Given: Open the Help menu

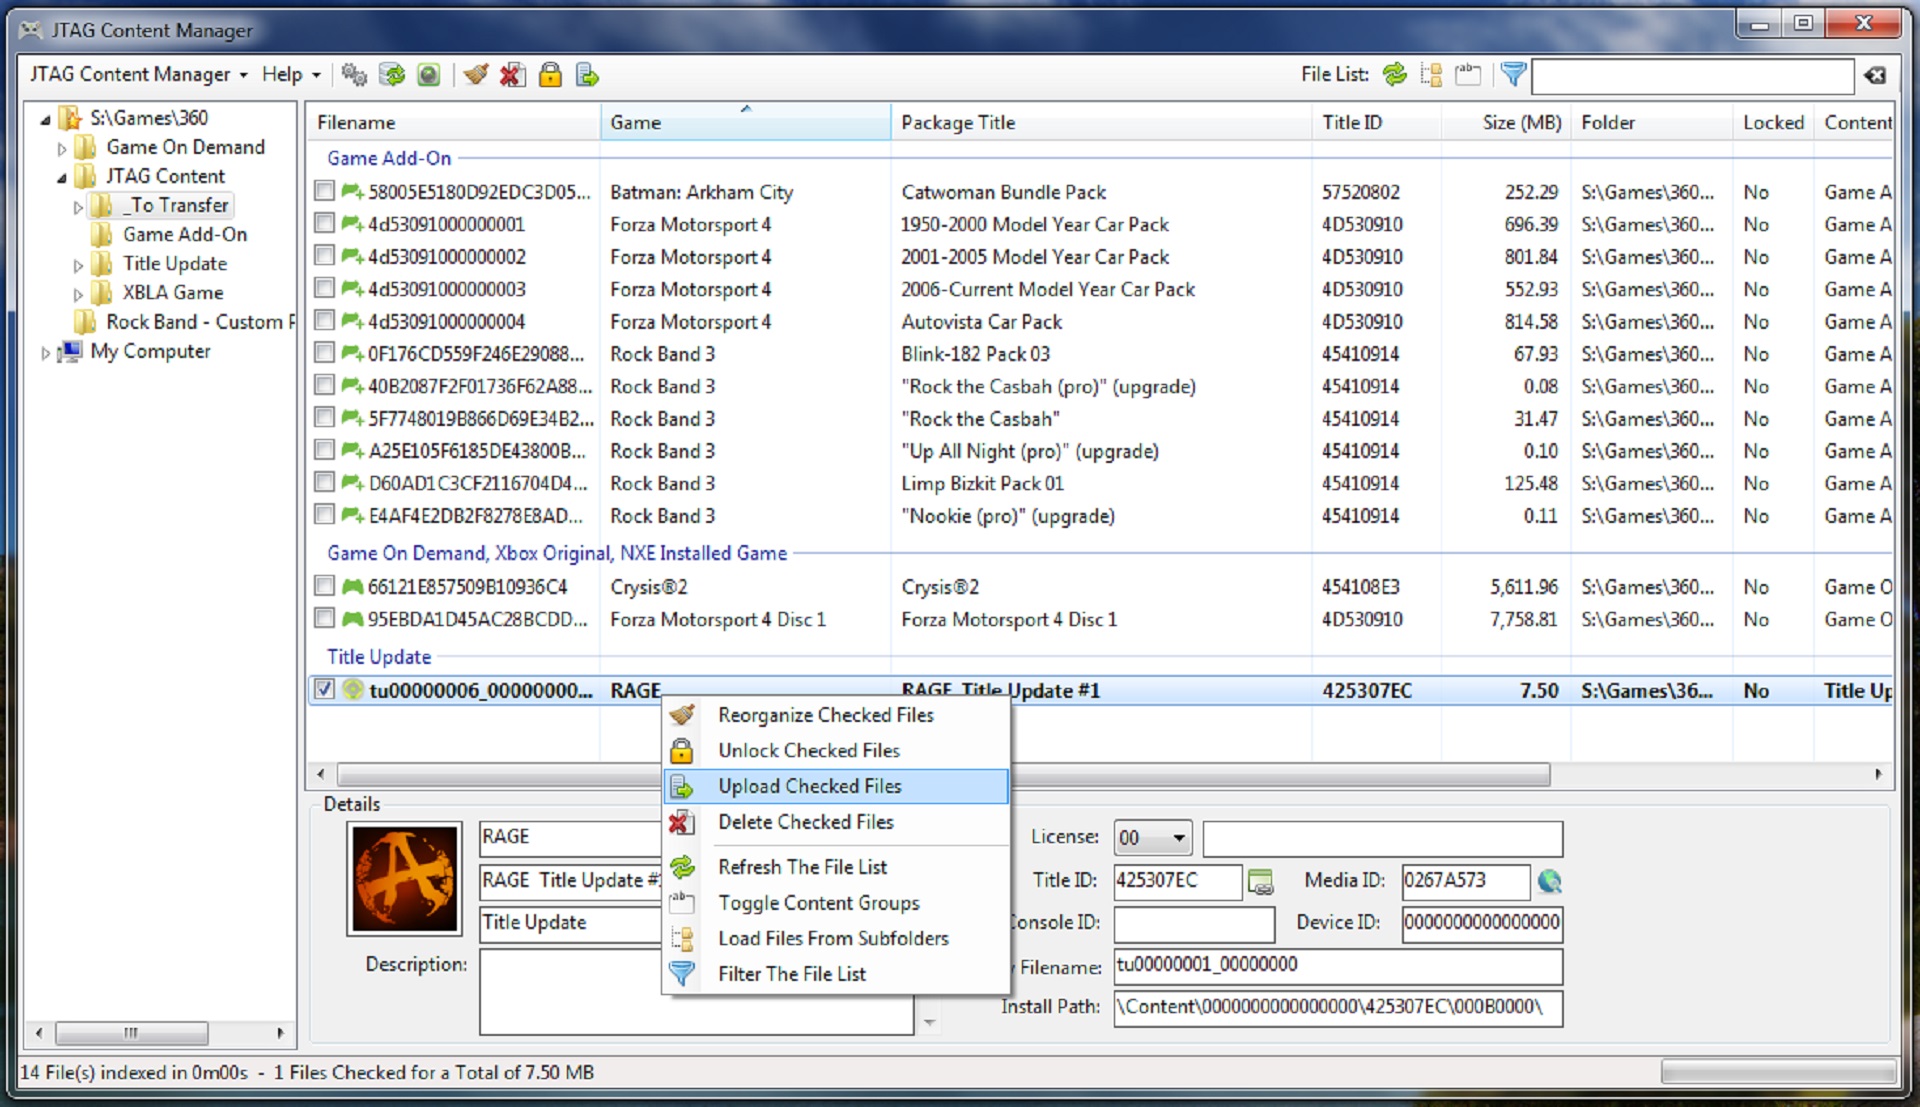Looking at the screenshot, I should [290, 75].
